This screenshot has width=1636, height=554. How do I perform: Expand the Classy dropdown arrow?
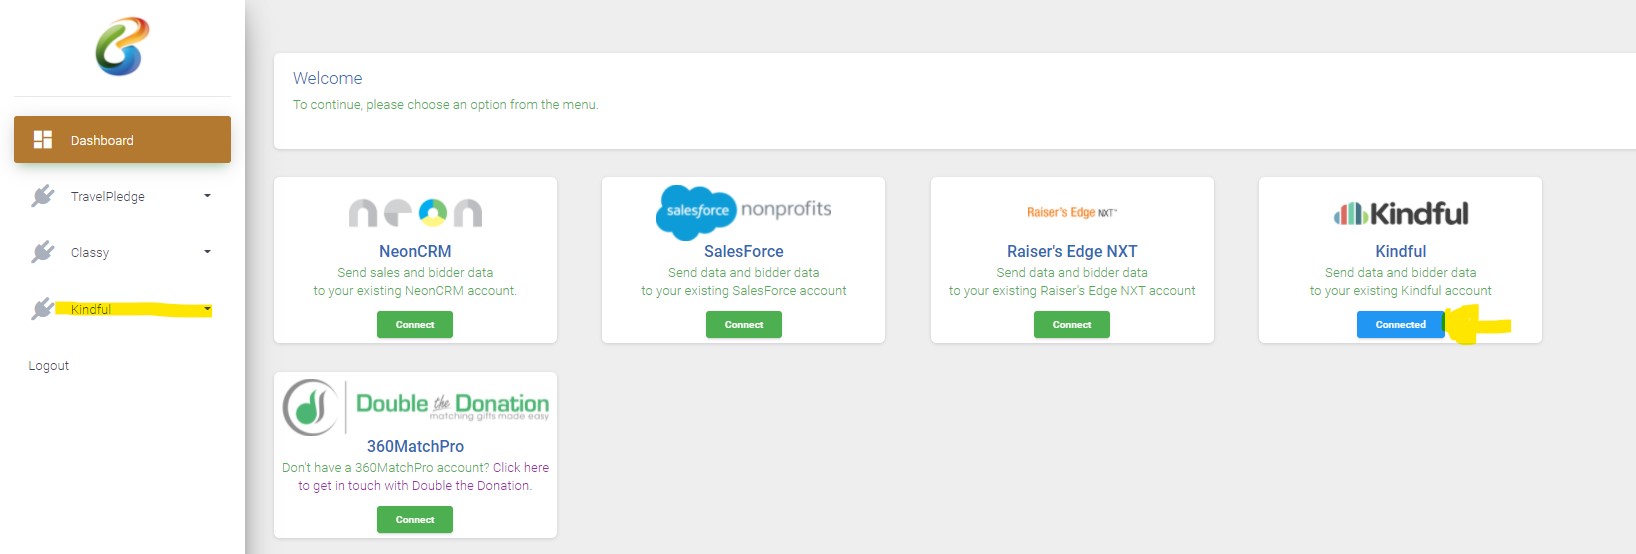pos(207,252)
